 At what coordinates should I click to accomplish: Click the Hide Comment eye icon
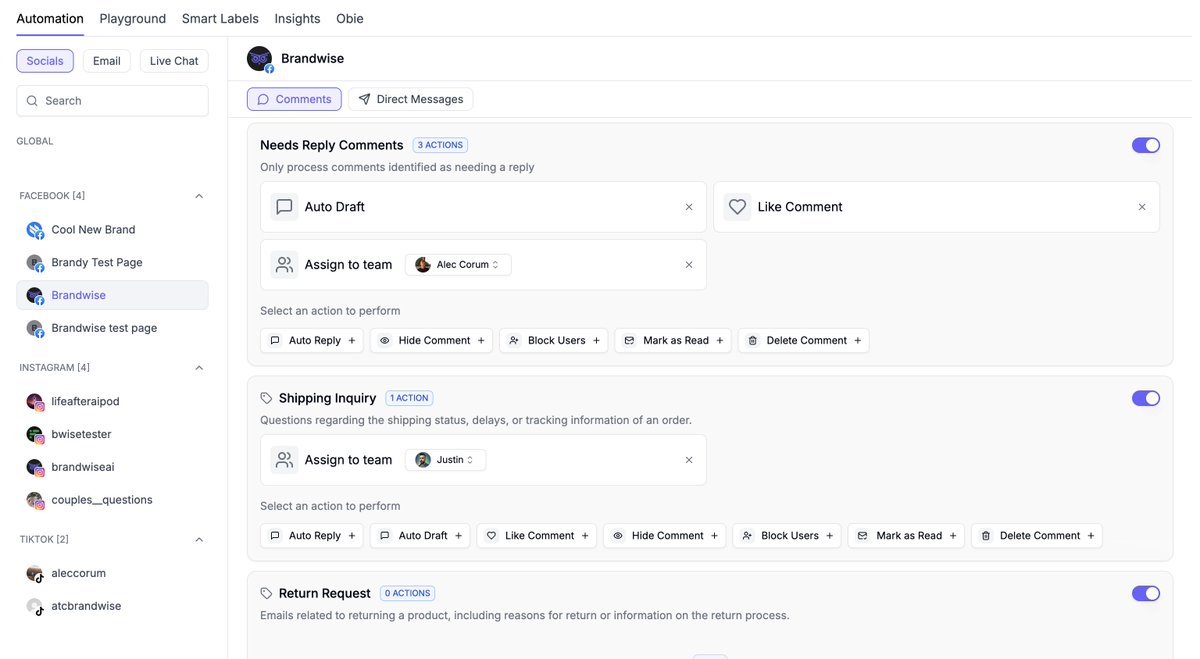[383, 340]
